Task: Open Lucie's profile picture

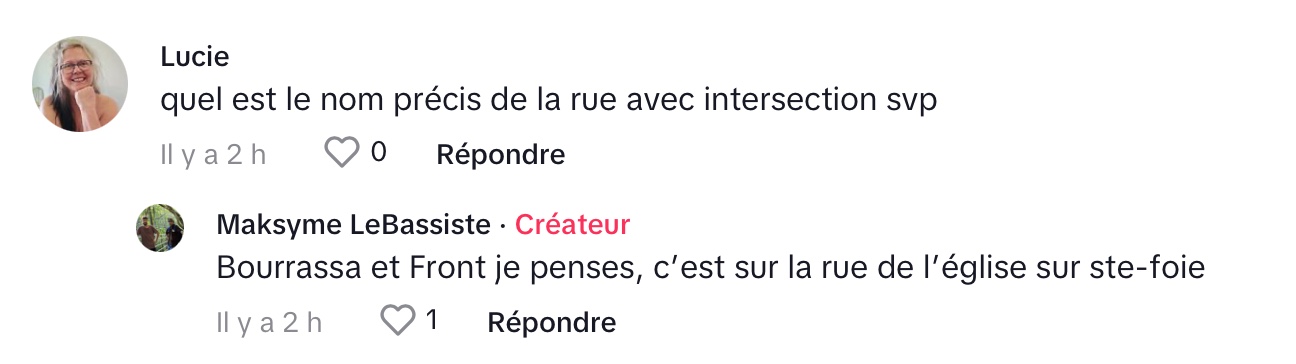Action: (80, 84)
